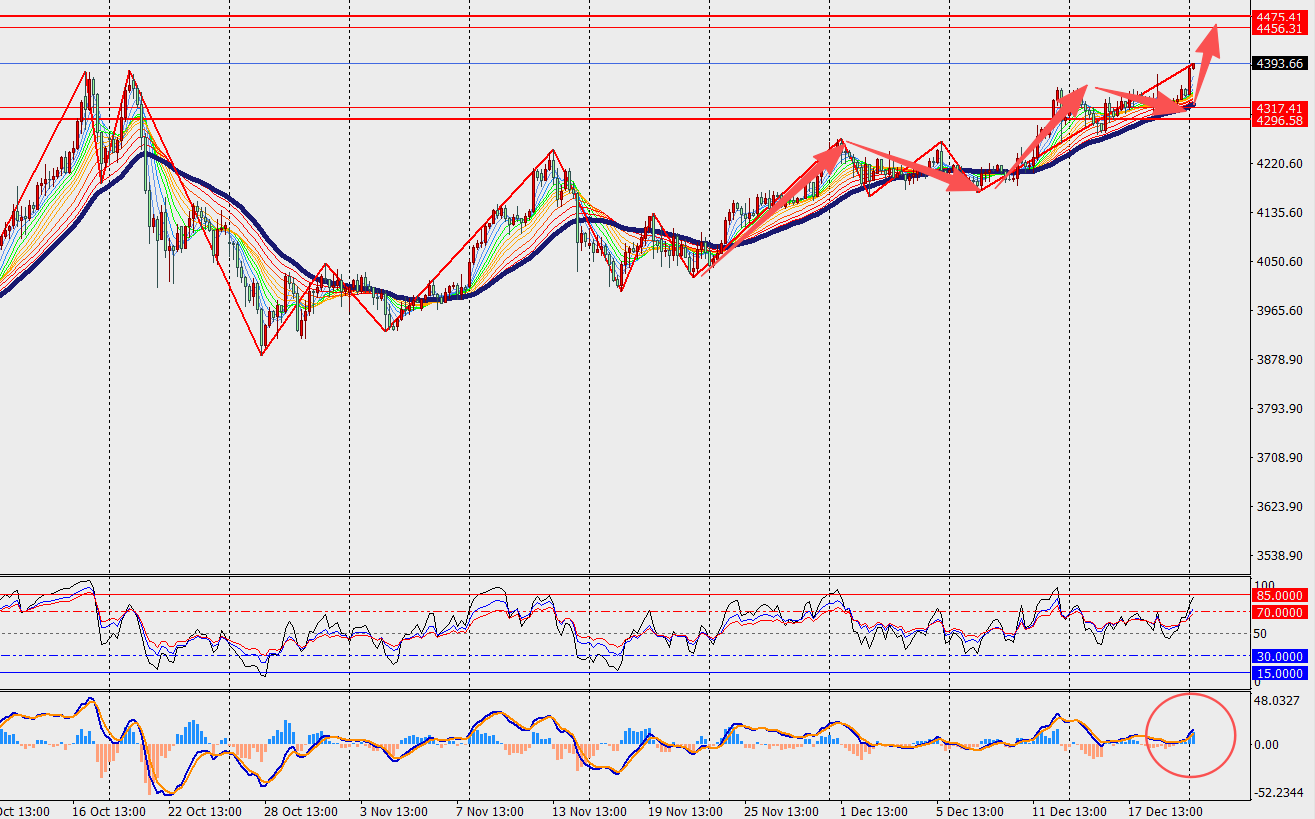Click the 85.0000 red indicator level label
This screenshot has height=819, width=1315.
1280,595
